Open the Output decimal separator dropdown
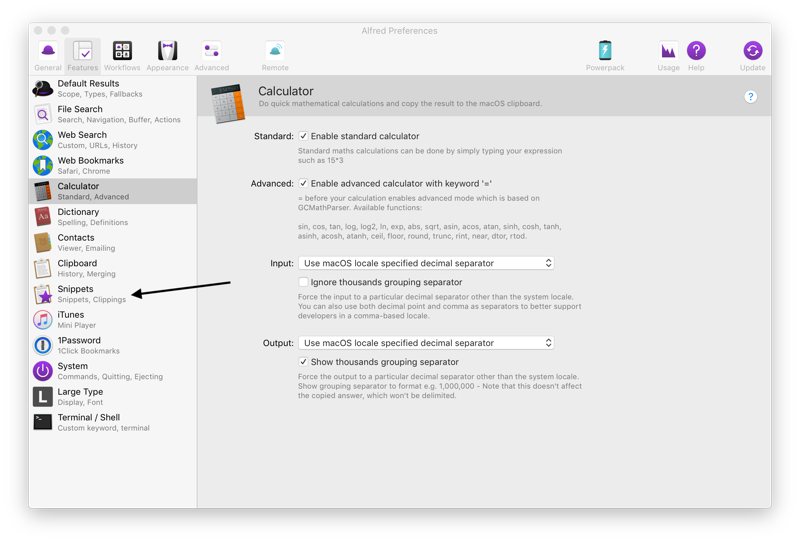This screenshot has width=800, height=542. (x=426, y=342)
